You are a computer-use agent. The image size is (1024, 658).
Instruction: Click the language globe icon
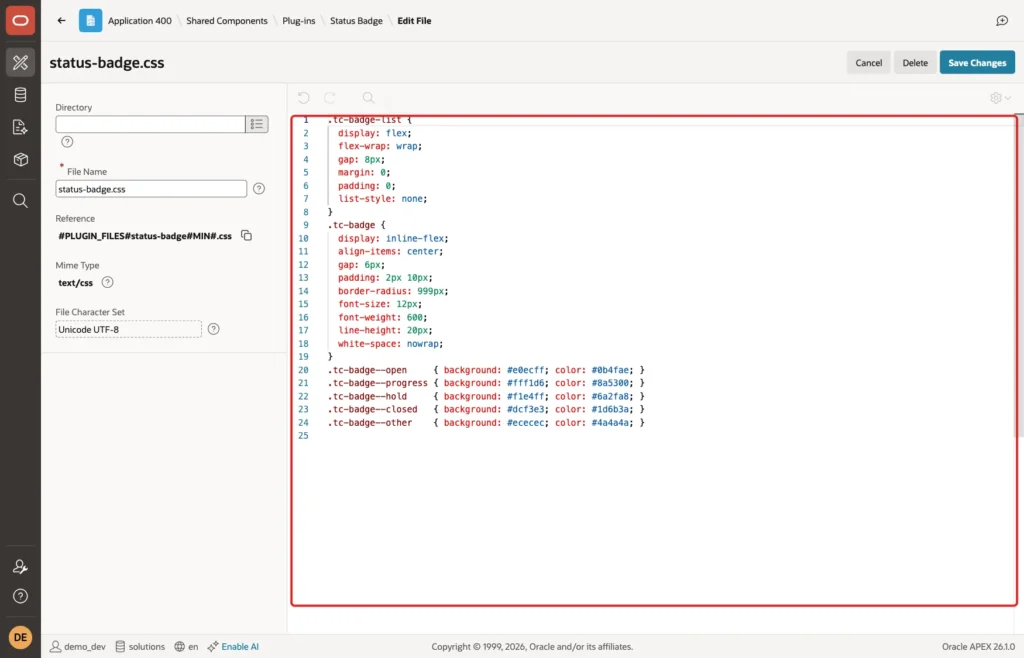[x=180, y=646]
